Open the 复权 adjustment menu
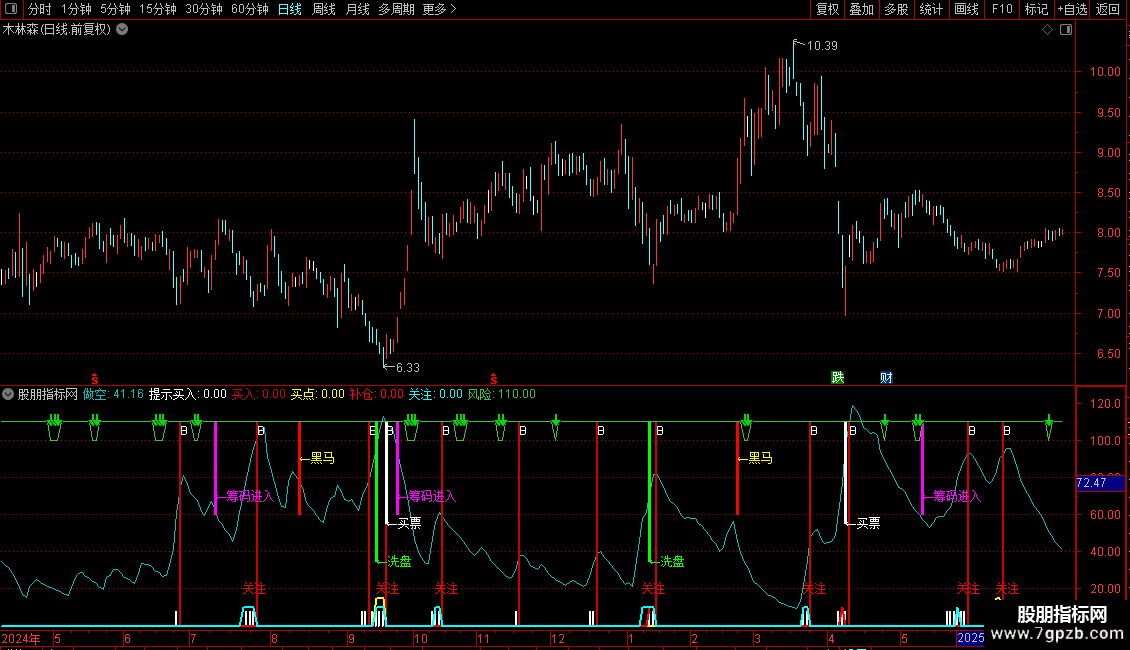 827,9
